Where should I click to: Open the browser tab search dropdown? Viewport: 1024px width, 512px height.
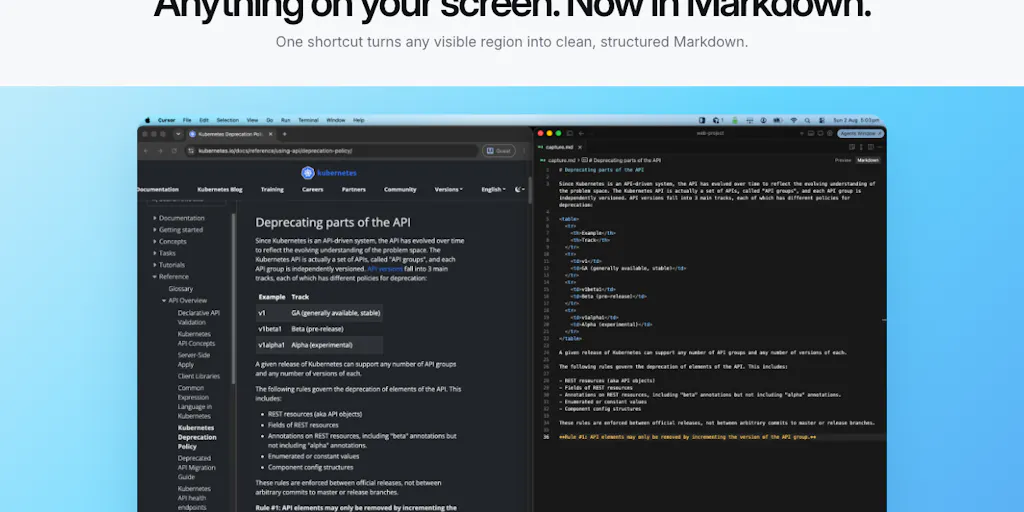point(178,134)
